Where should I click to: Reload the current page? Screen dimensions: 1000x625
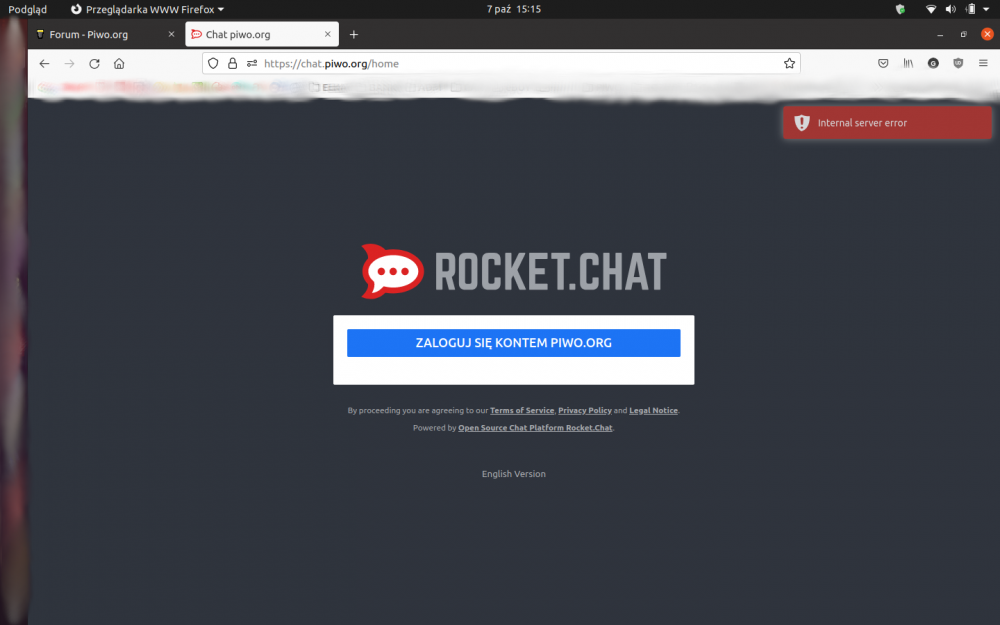(94, 63)
